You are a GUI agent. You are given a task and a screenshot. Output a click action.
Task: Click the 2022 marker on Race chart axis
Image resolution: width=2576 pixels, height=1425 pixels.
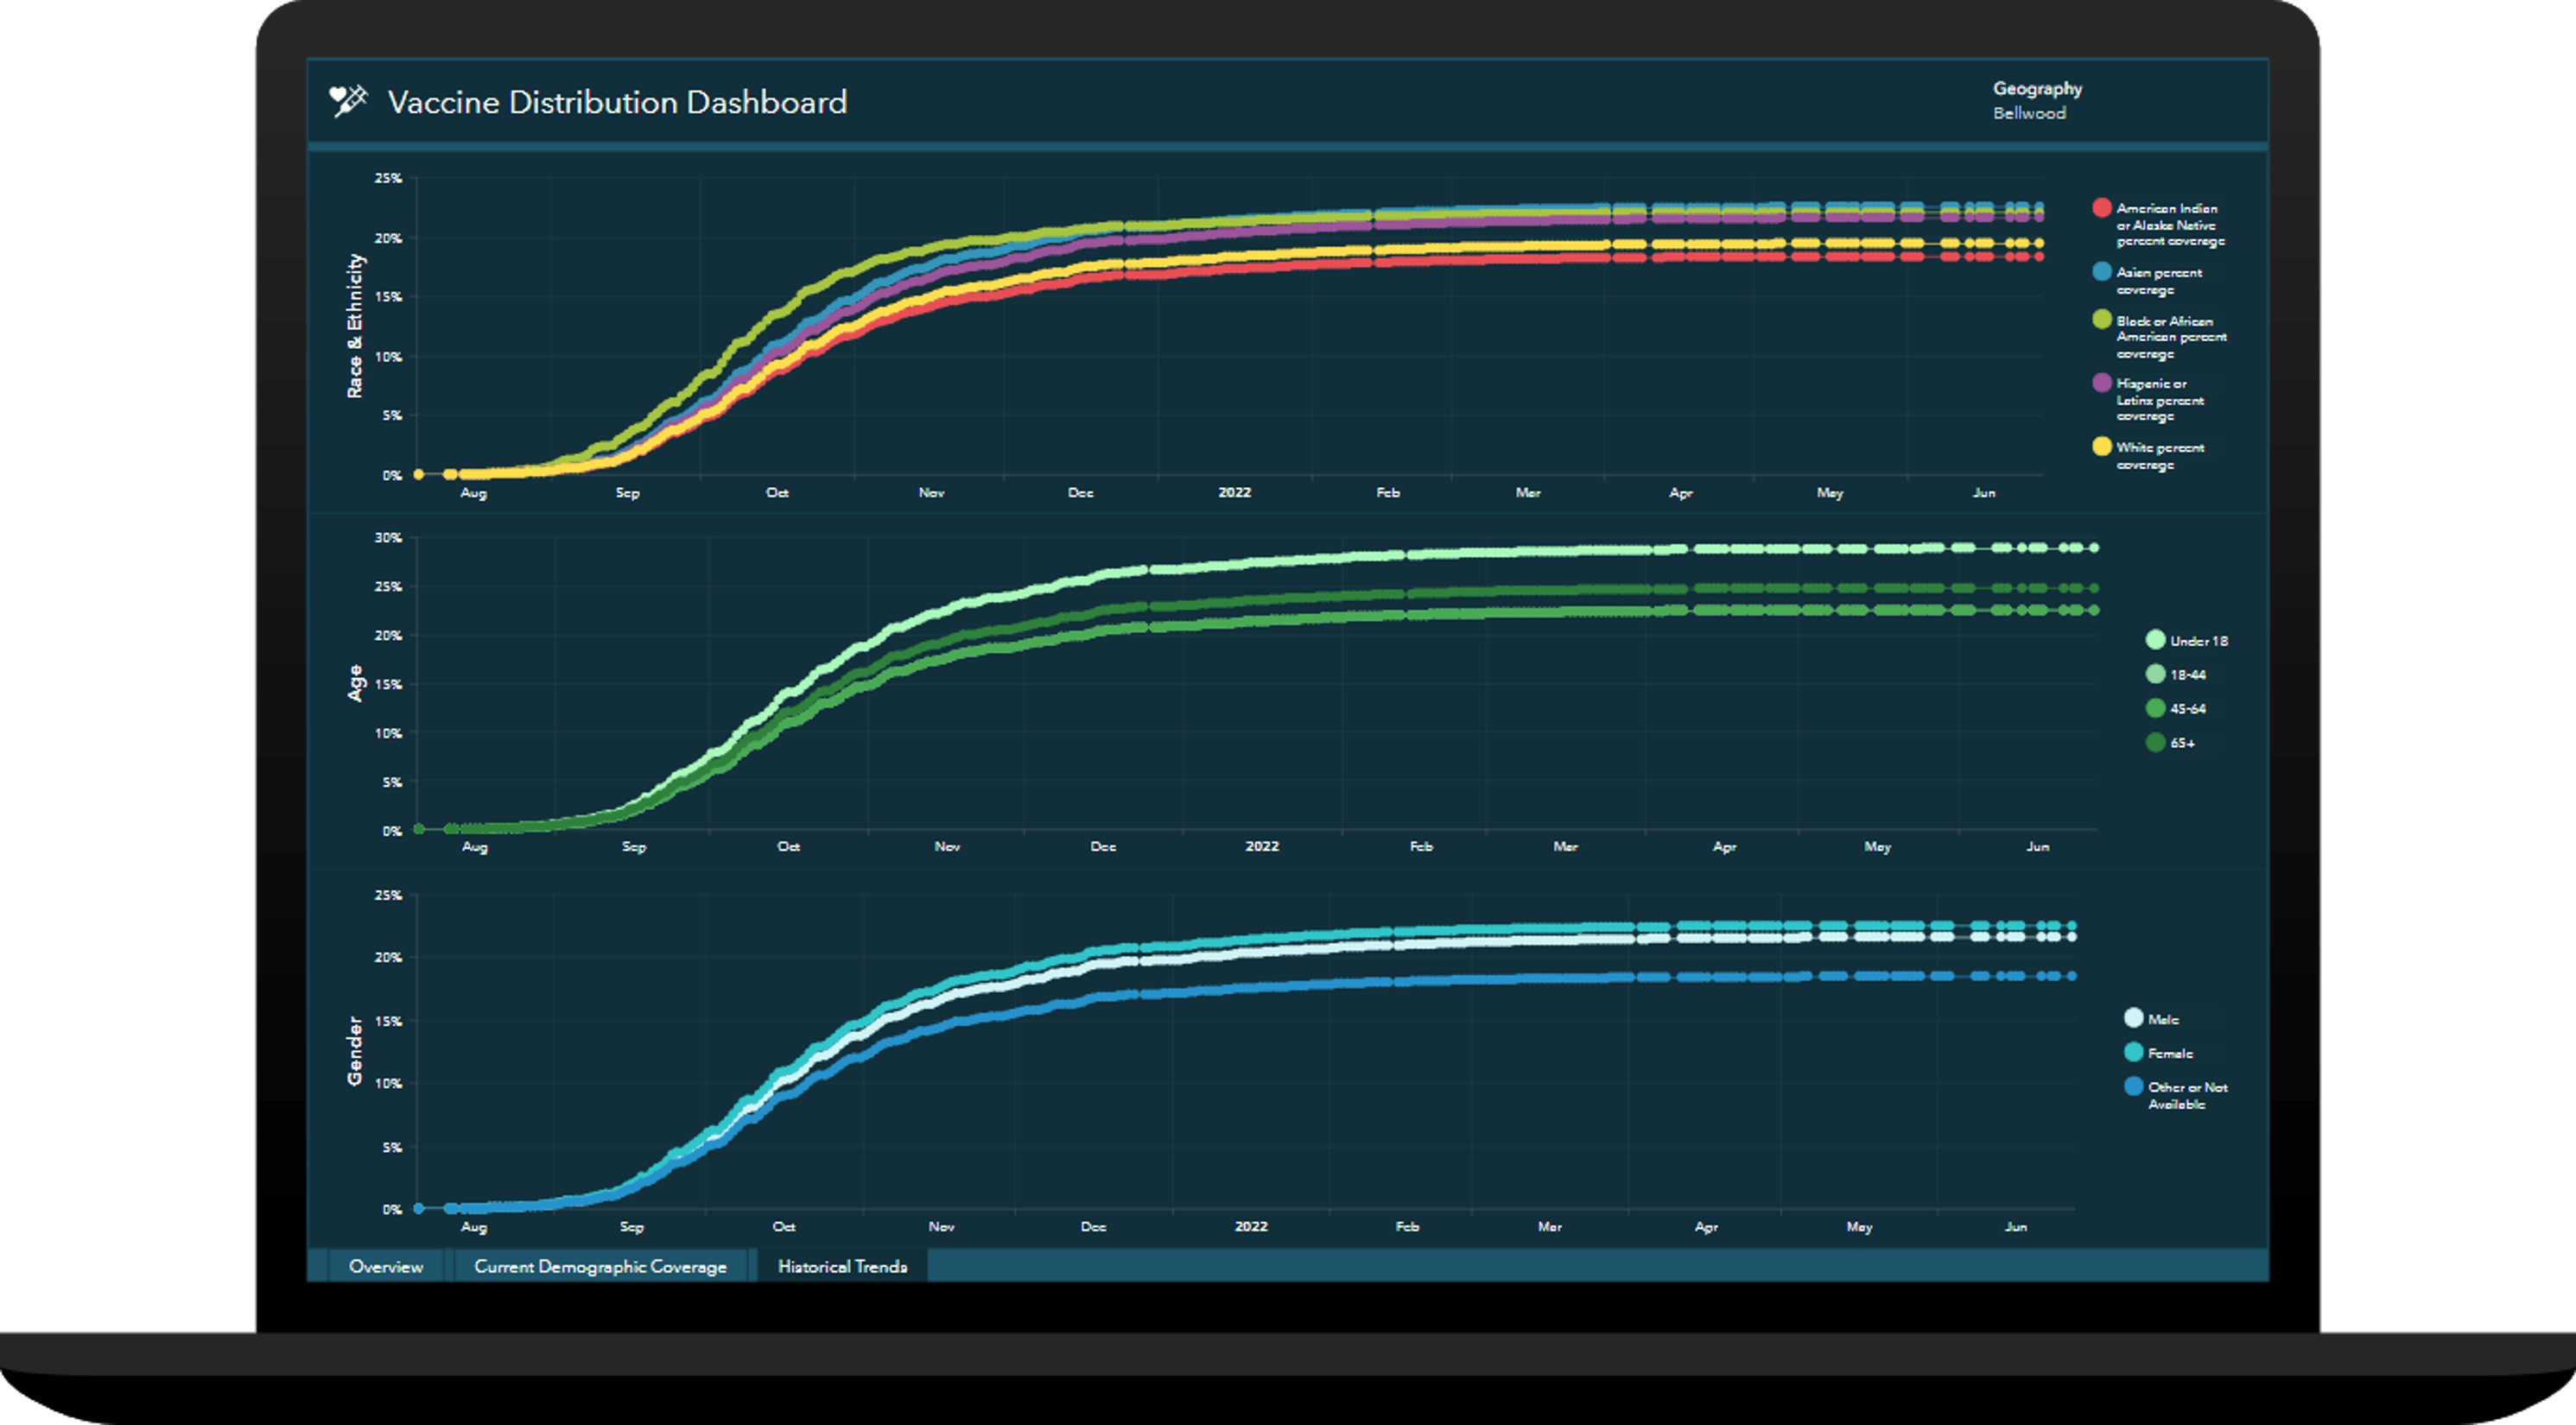point(1234,492)
